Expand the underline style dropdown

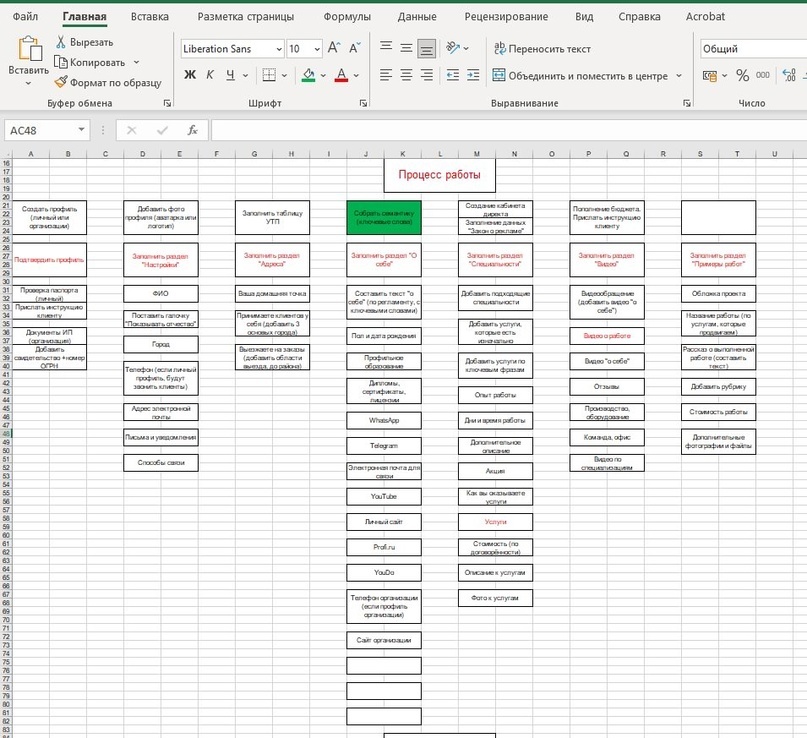[245, 76]
